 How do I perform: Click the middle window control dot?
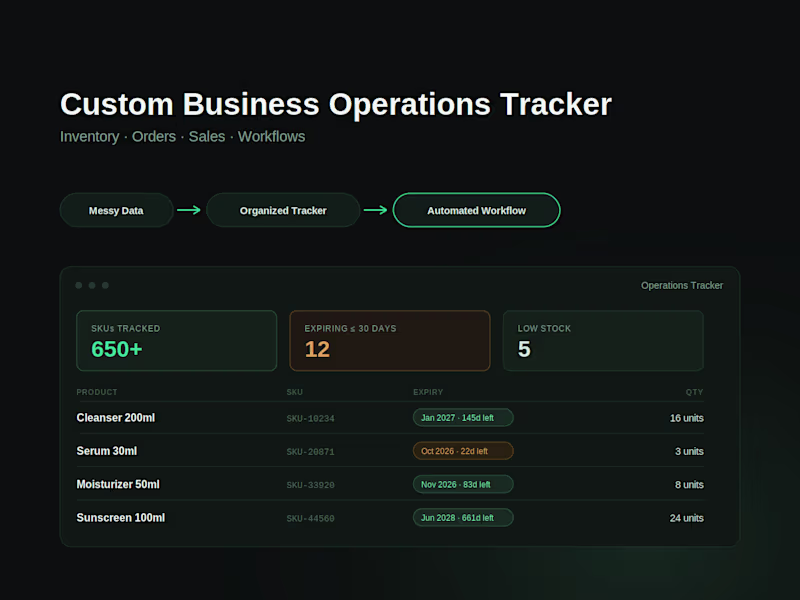(92, 285)
